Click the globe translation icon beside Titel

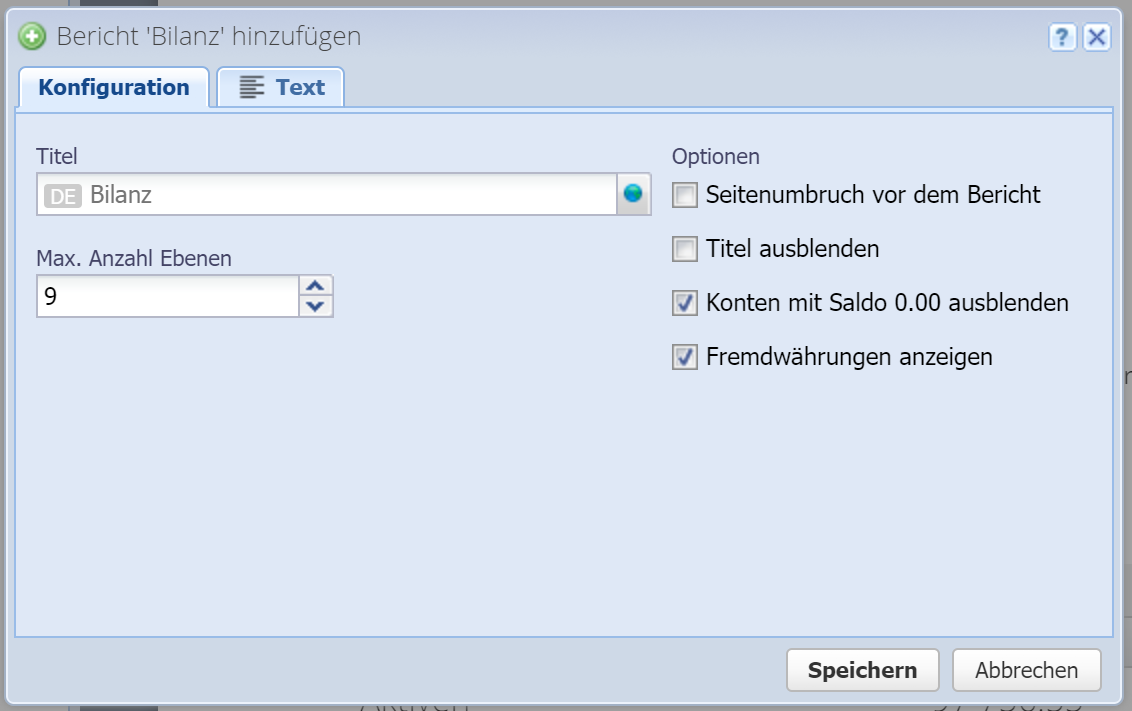point(633,194)
